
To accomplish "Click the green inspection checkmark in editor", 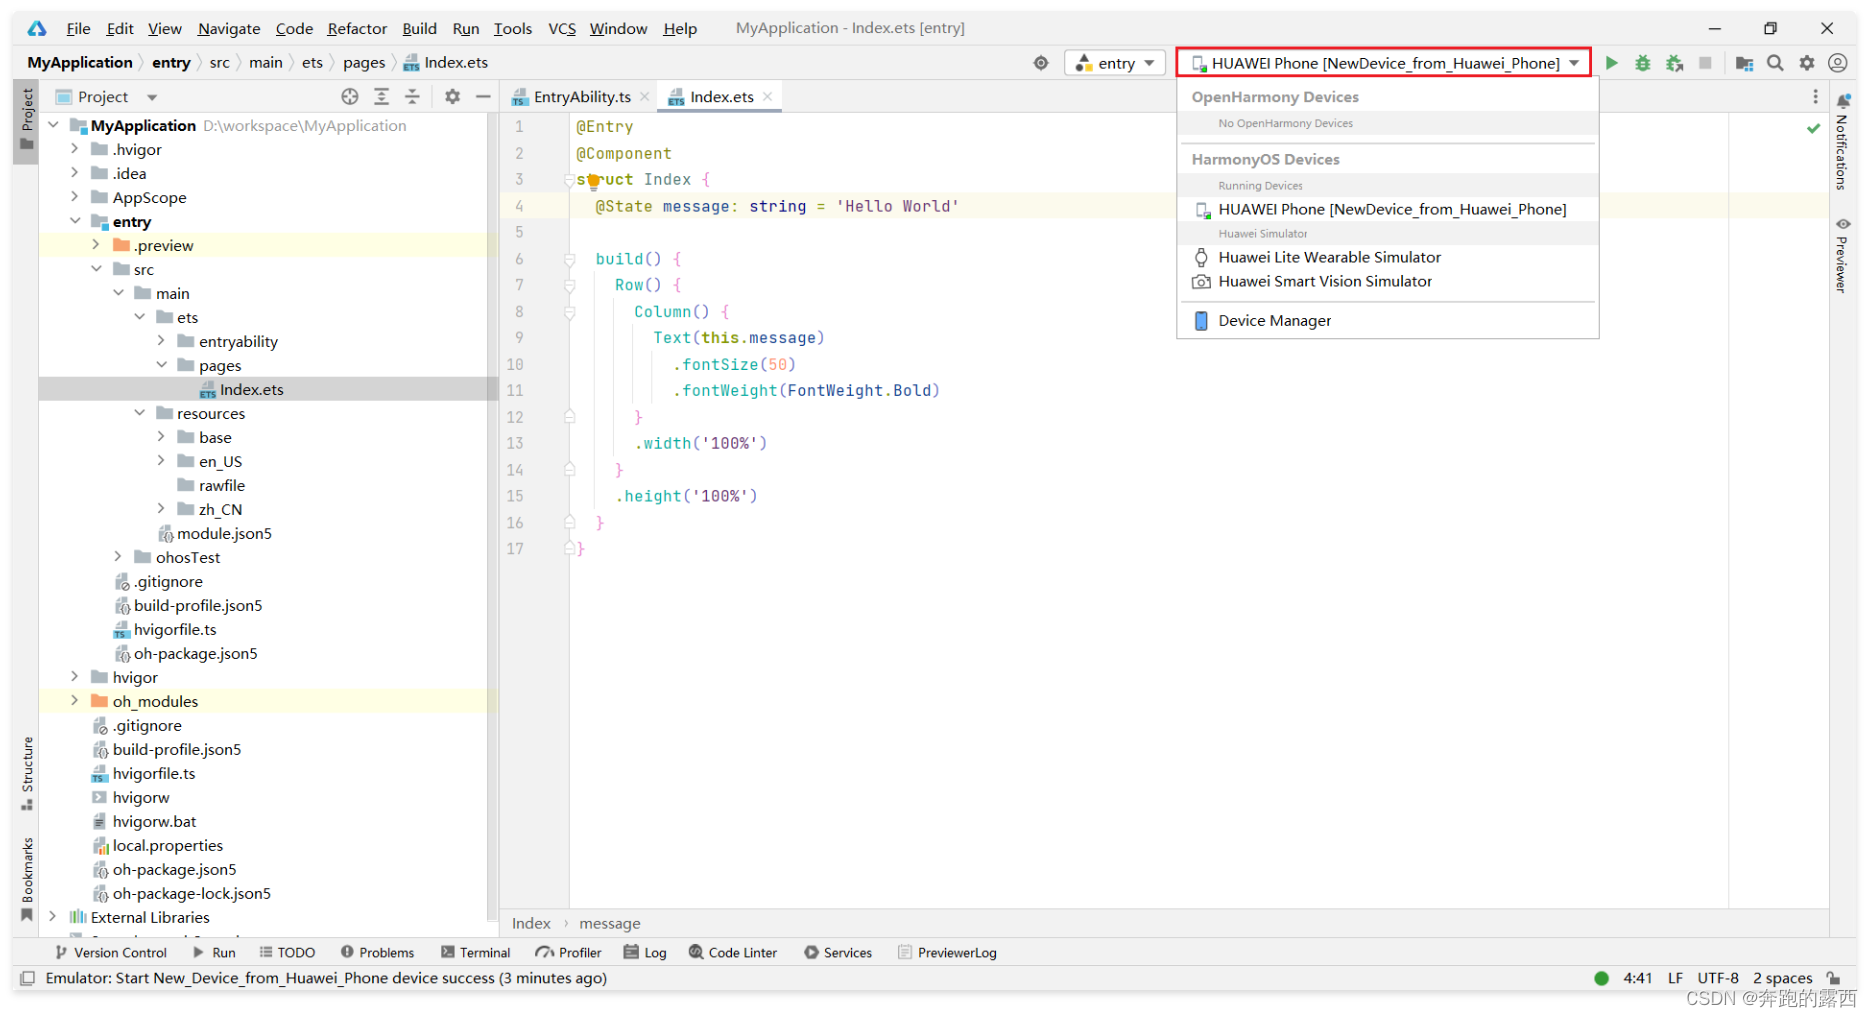I will [1812, 128].
